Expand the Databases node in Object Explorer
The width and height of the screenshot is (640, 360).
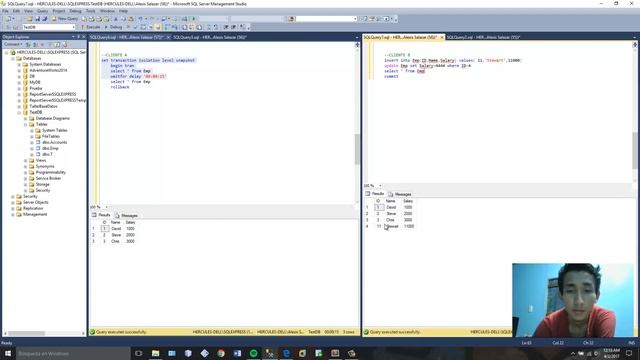click(x=13, y=58)
